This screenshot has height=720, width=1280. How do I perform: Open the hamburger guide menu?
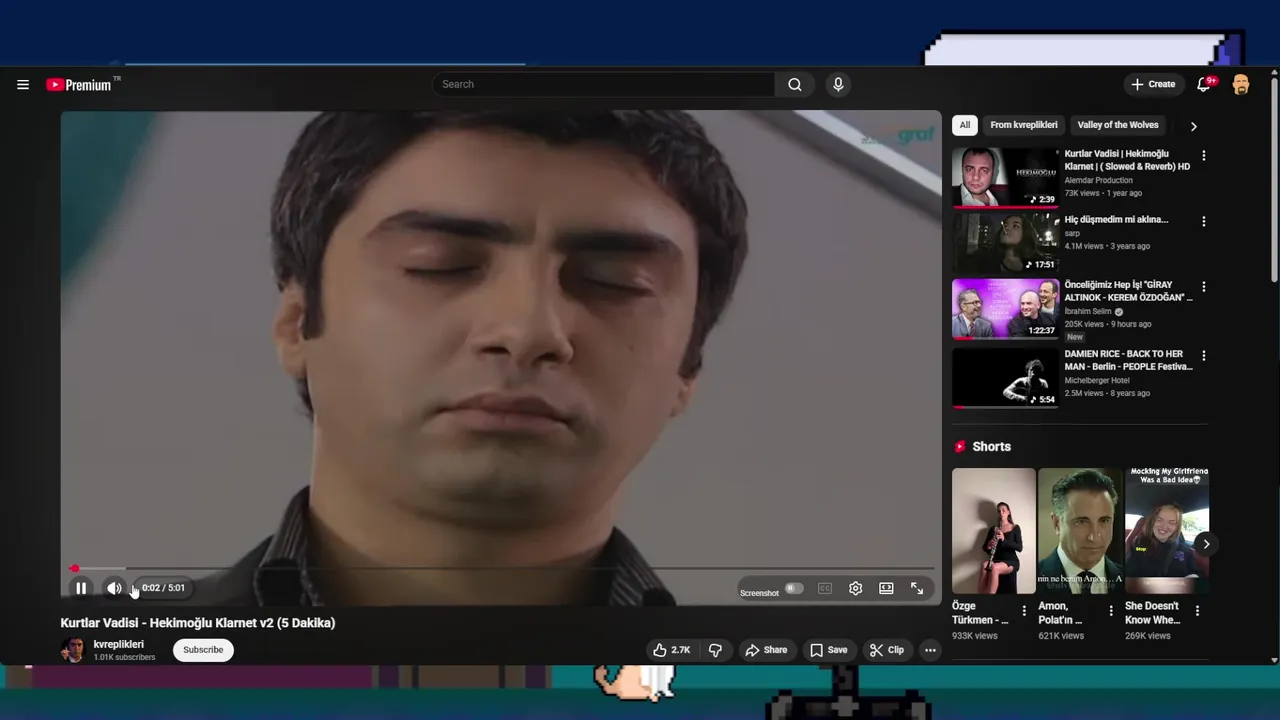point(23,85)
